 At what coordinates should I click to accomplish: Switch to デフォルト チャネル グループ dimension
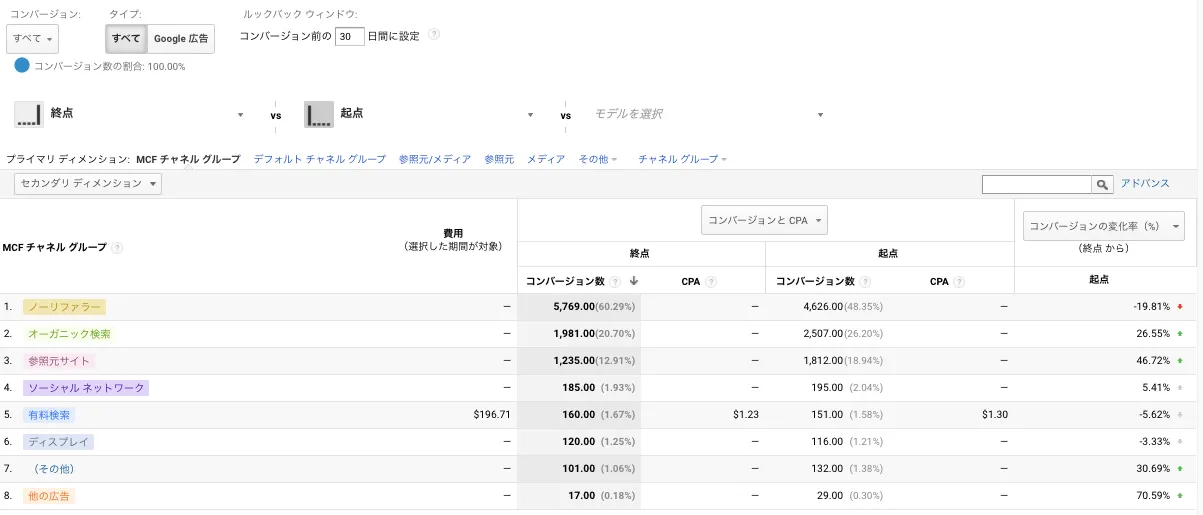coord(319,159)
